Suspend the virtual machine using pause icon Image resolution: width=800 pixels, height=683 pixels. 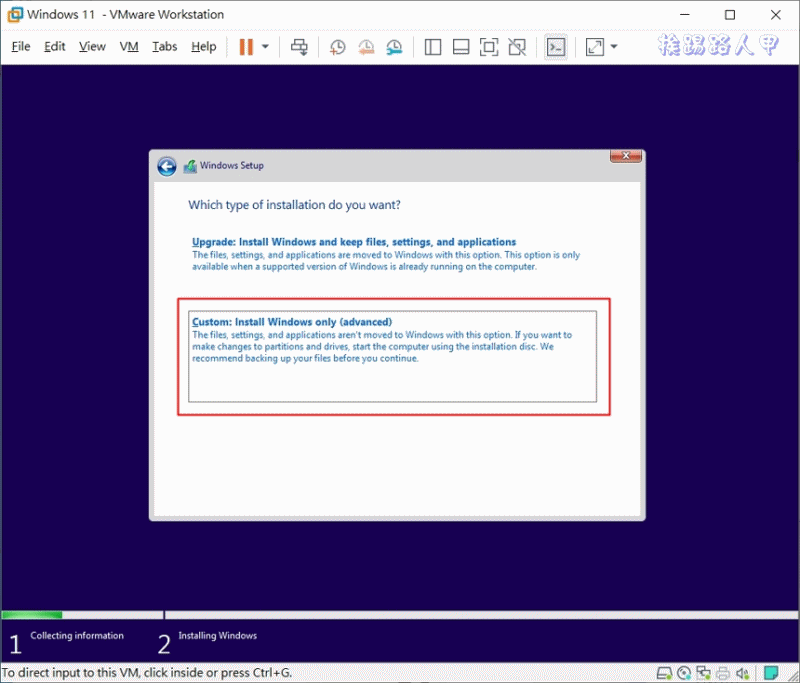(x=244, y=47)
